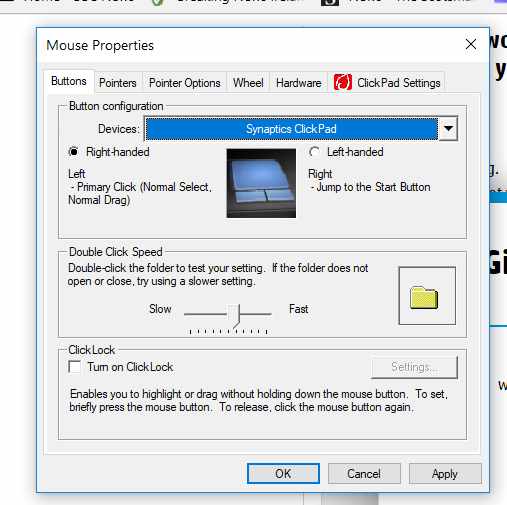
Task: Switch to the Pointers tab
Action: pyautogui.click(x=118, y=83)
